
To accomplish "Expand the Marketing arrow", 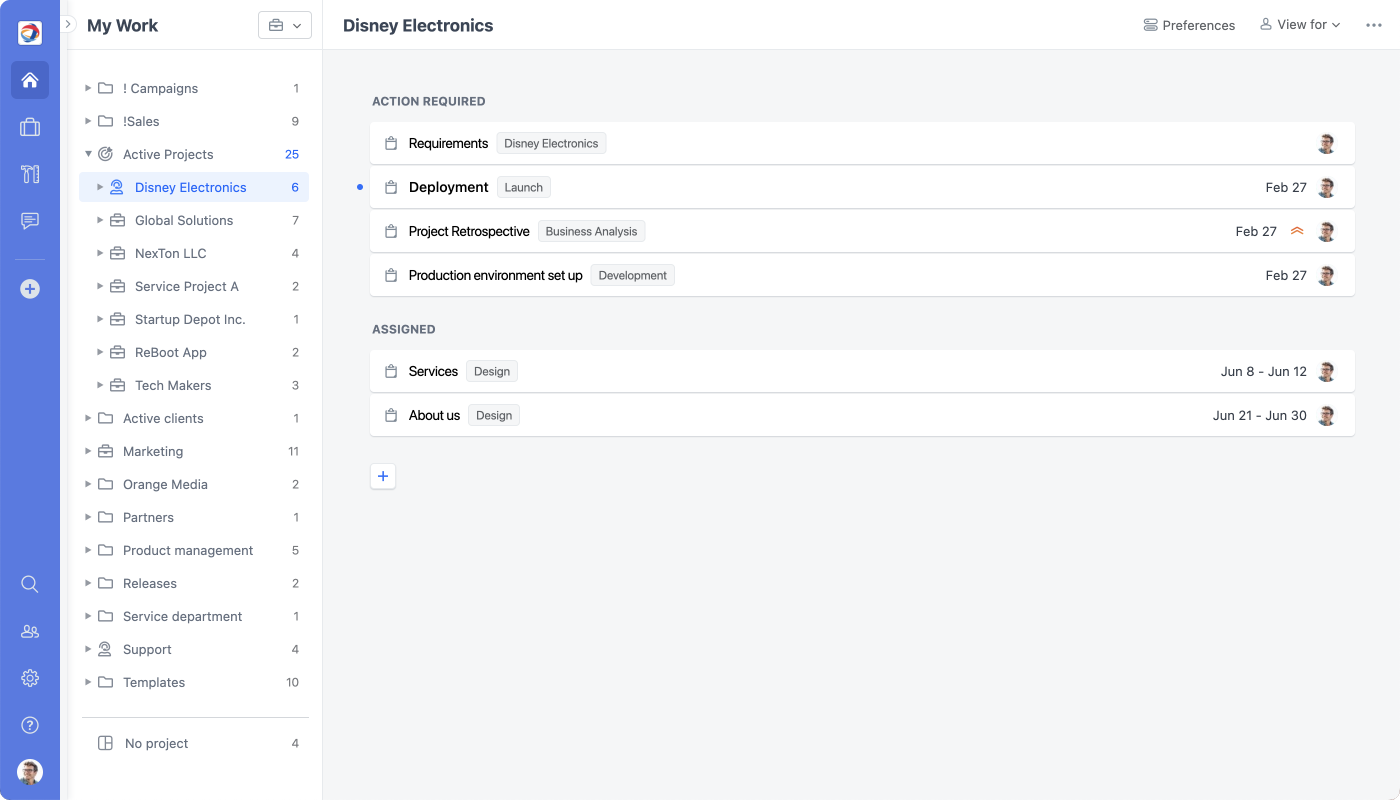I will 88,451.
